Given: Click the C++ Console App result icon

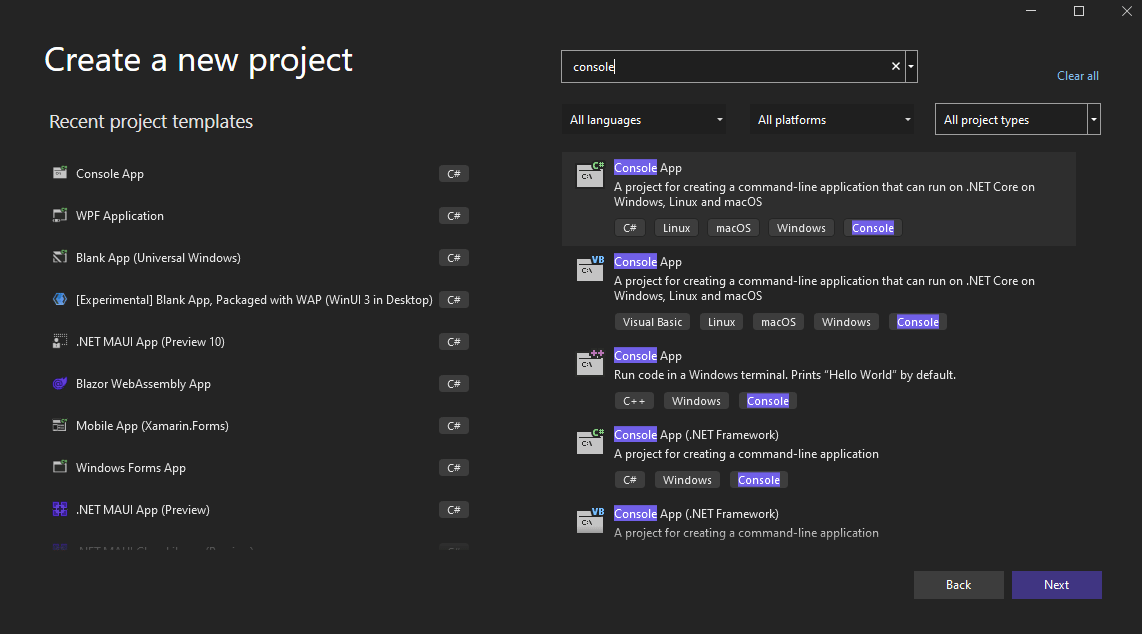Looking at the screenshot, I should (x=590, y=362).
